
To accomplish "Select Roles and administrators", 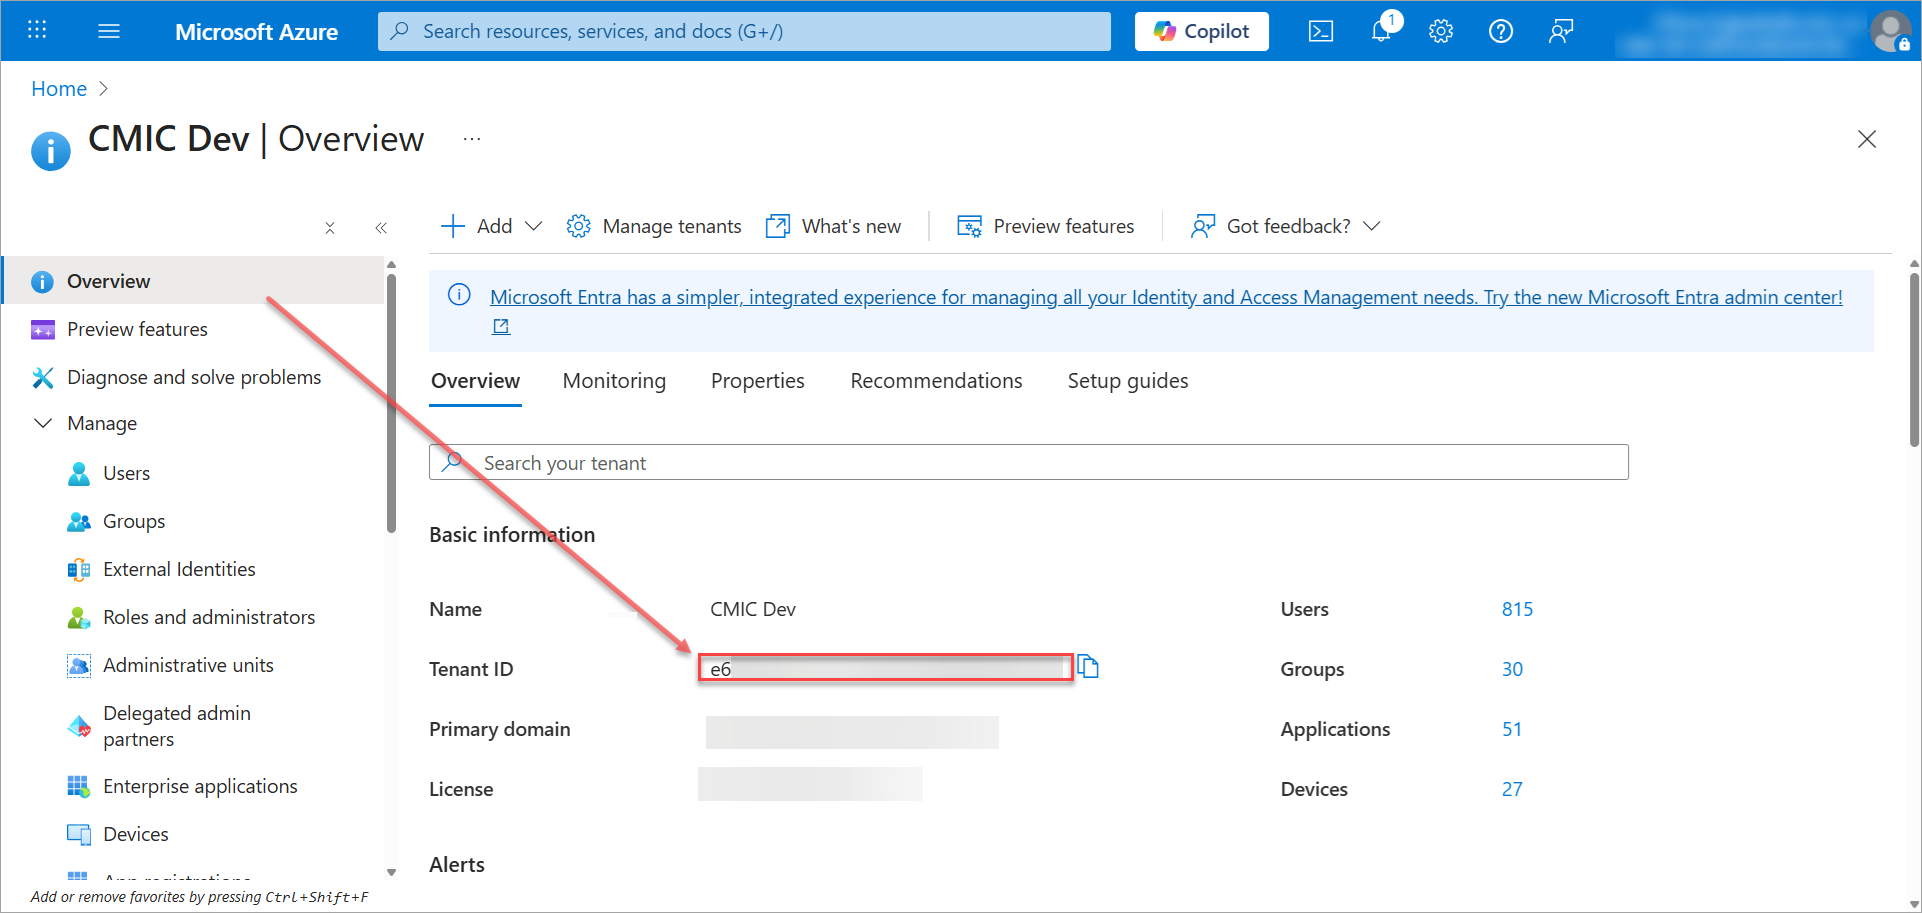I will pos(209,617).
